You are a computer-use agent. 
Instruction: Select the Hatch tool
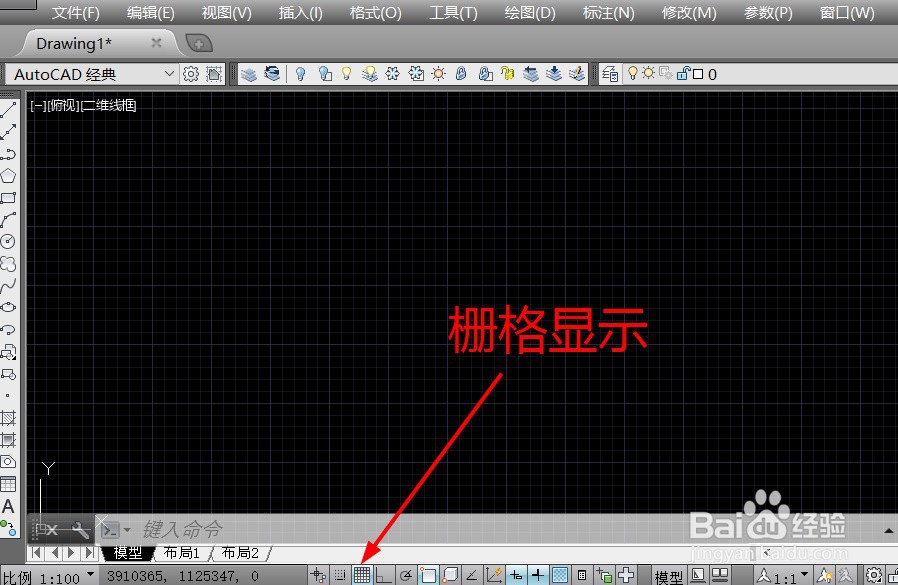[9, 418]
